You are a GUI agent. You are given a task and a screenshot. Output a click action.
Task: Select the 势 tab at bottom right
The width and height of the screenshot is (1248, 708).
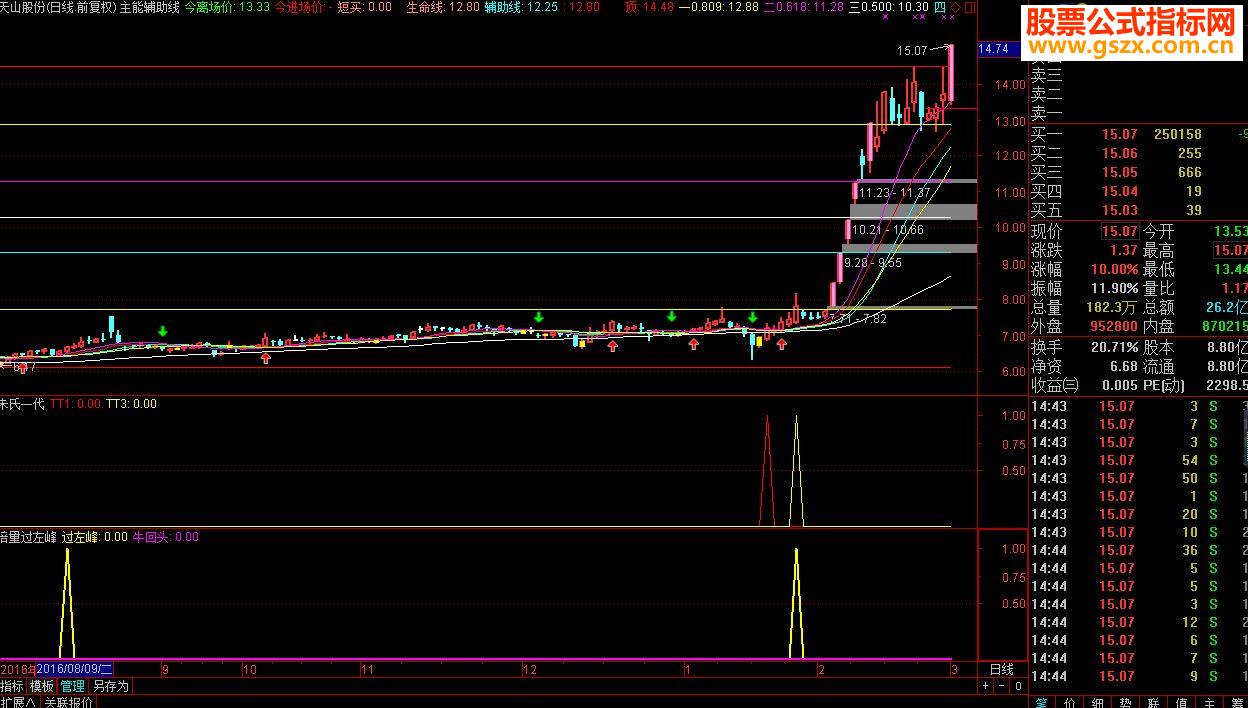1126,702
